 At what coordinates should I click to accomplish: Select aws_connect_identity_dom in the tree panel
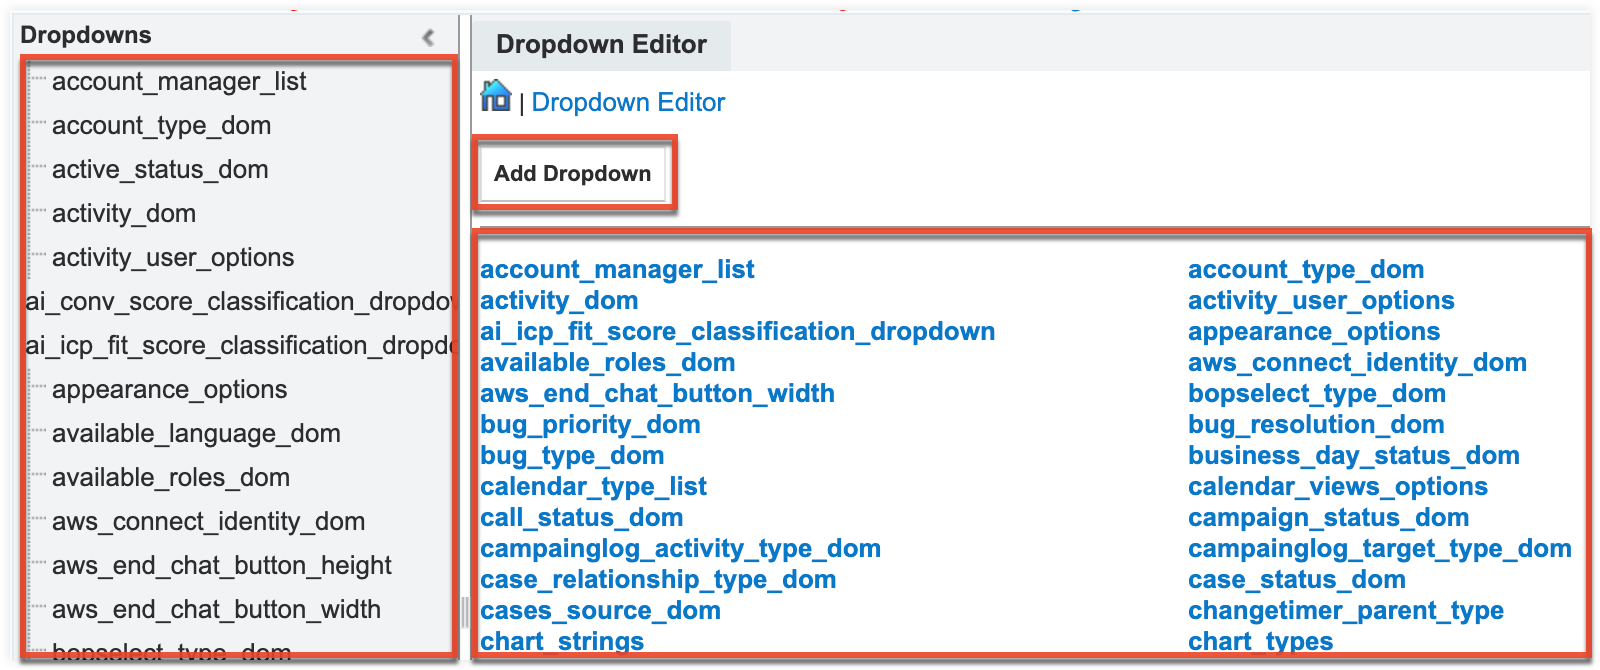(208, 522)
